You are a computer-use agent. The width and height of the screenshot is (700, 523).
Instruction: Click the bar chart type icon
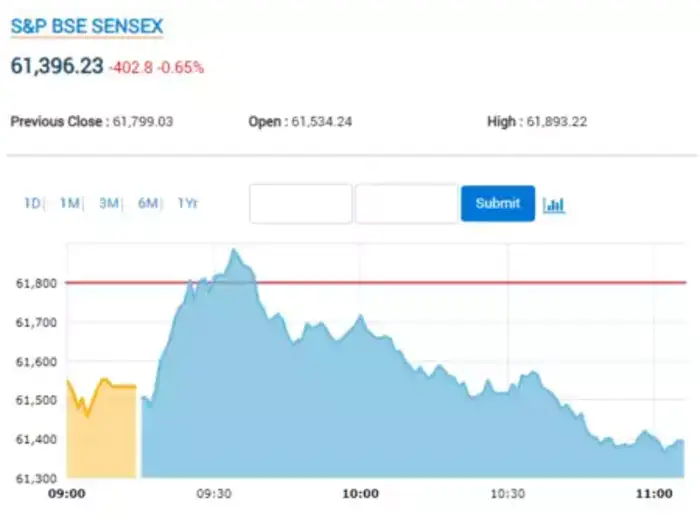[x=554, y=204]
